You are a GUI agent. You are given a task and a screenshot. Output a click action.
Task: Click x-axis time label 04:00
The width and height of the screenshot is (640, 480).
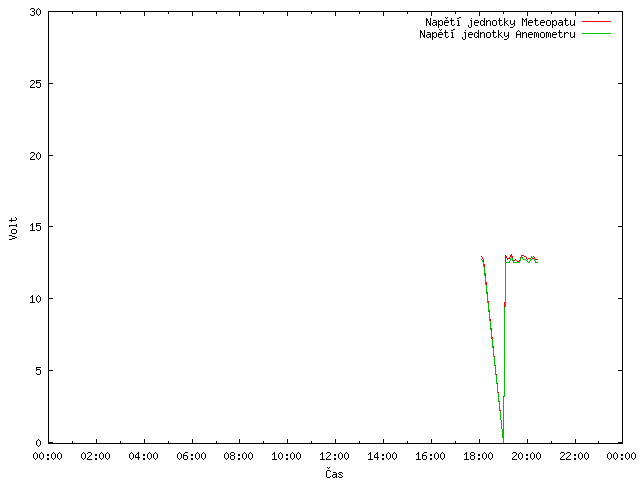click(143, 456)
